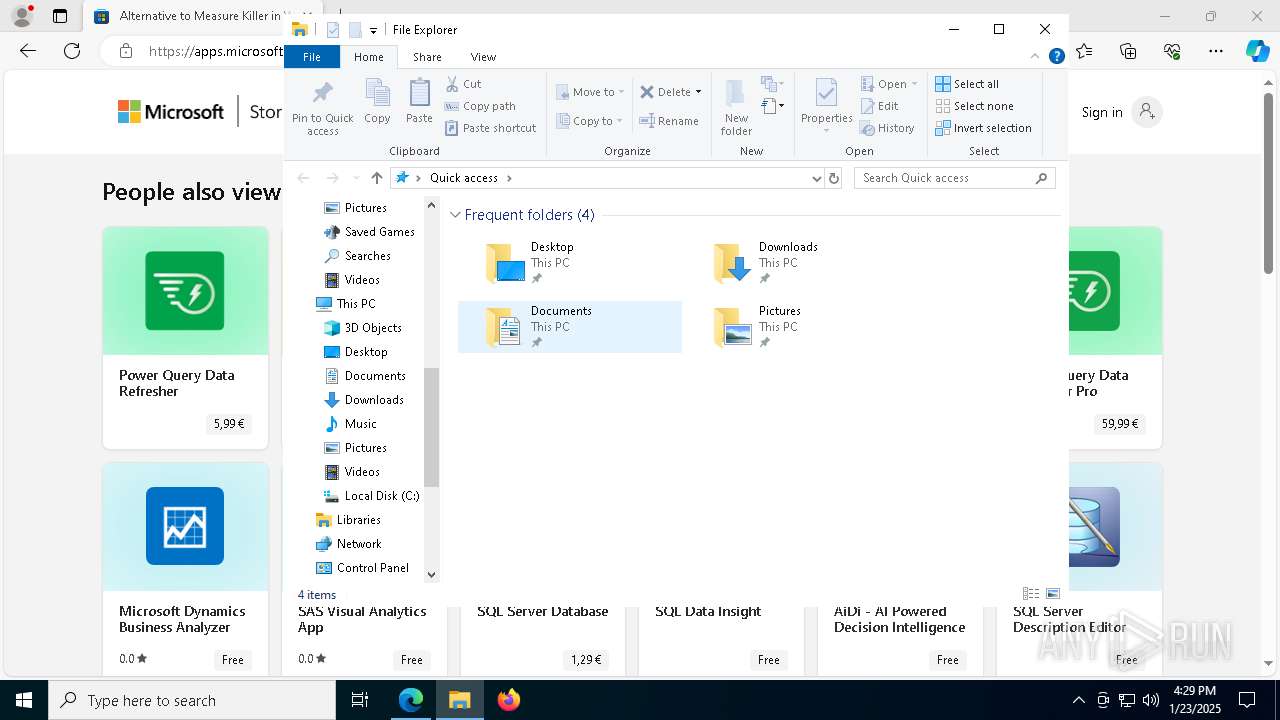Image resolution: width=1280 pixels, height=720 pixels.
Task: Collapse the Frequent folders group
Action: (455, 215)
